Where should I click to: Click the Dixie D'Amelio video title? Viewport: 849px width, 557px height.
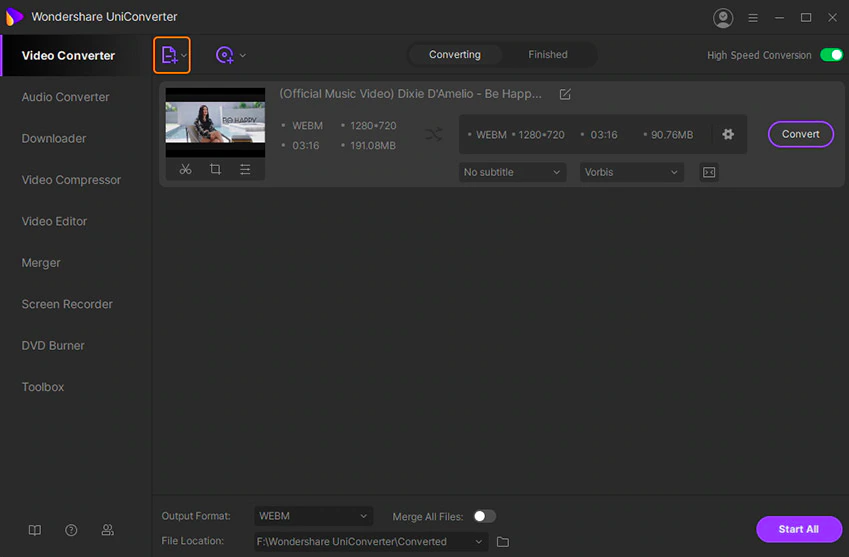[x=410, y=94]
